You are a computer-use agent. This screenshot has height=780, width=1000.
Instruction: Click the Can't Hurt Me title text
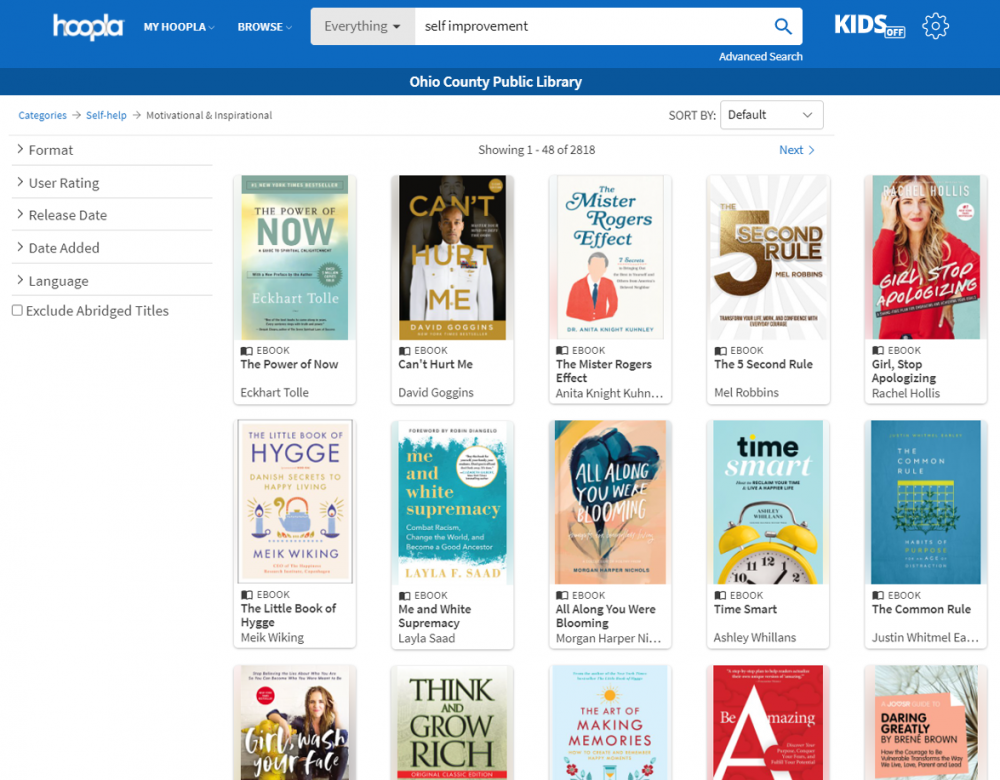pos(435,365)
